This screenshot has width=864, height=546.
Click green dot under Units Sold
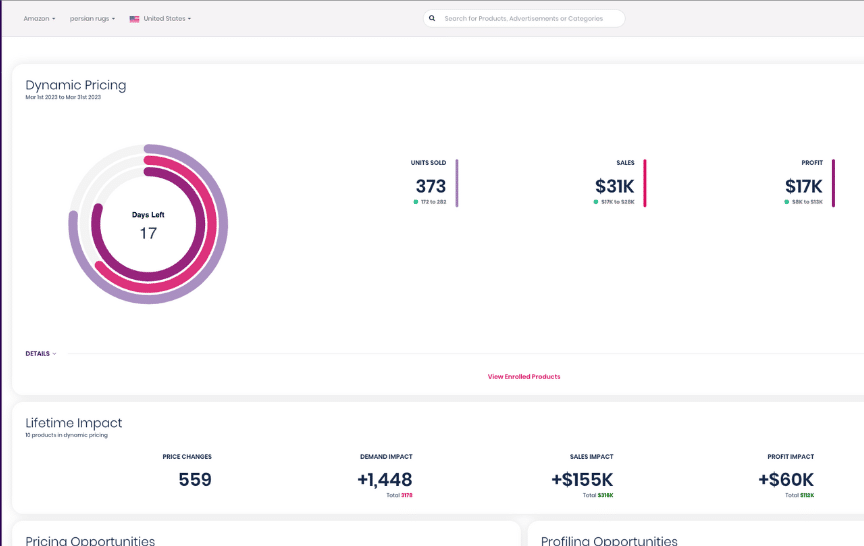tap(415, 201)
